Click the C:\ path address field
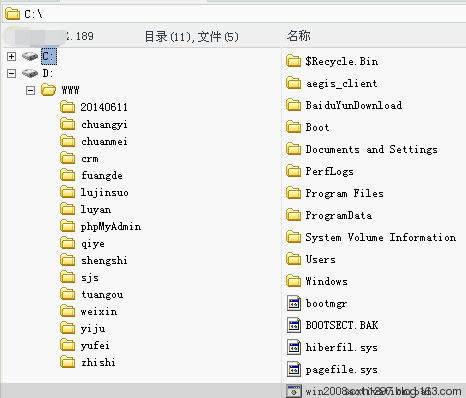466x398 pixels. 233,14
